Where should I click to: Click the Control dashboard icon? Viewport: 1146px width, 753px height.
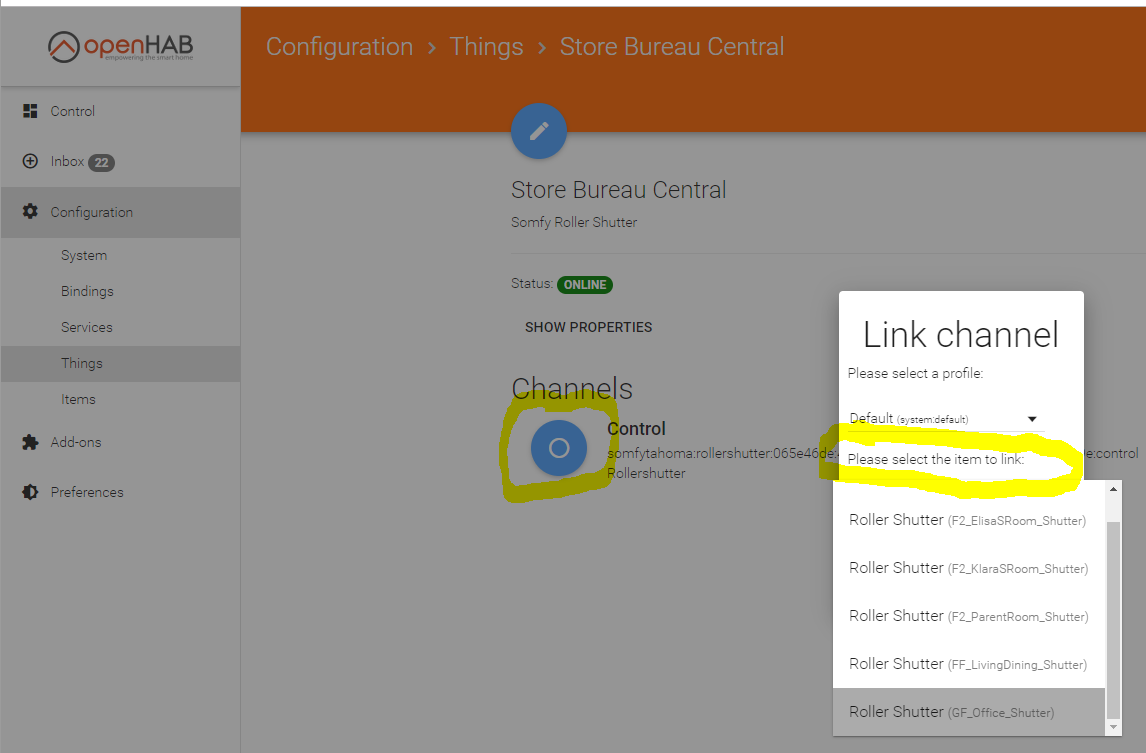[30, 111]
